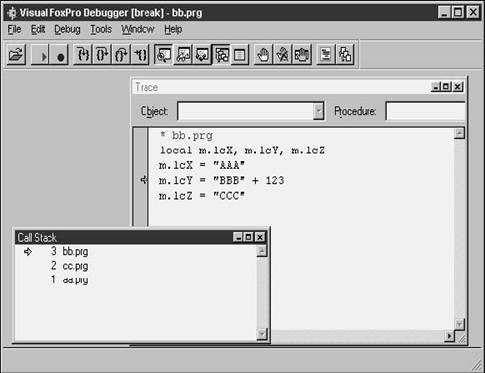Click the Run to Cursor icon

coord(140,54)
